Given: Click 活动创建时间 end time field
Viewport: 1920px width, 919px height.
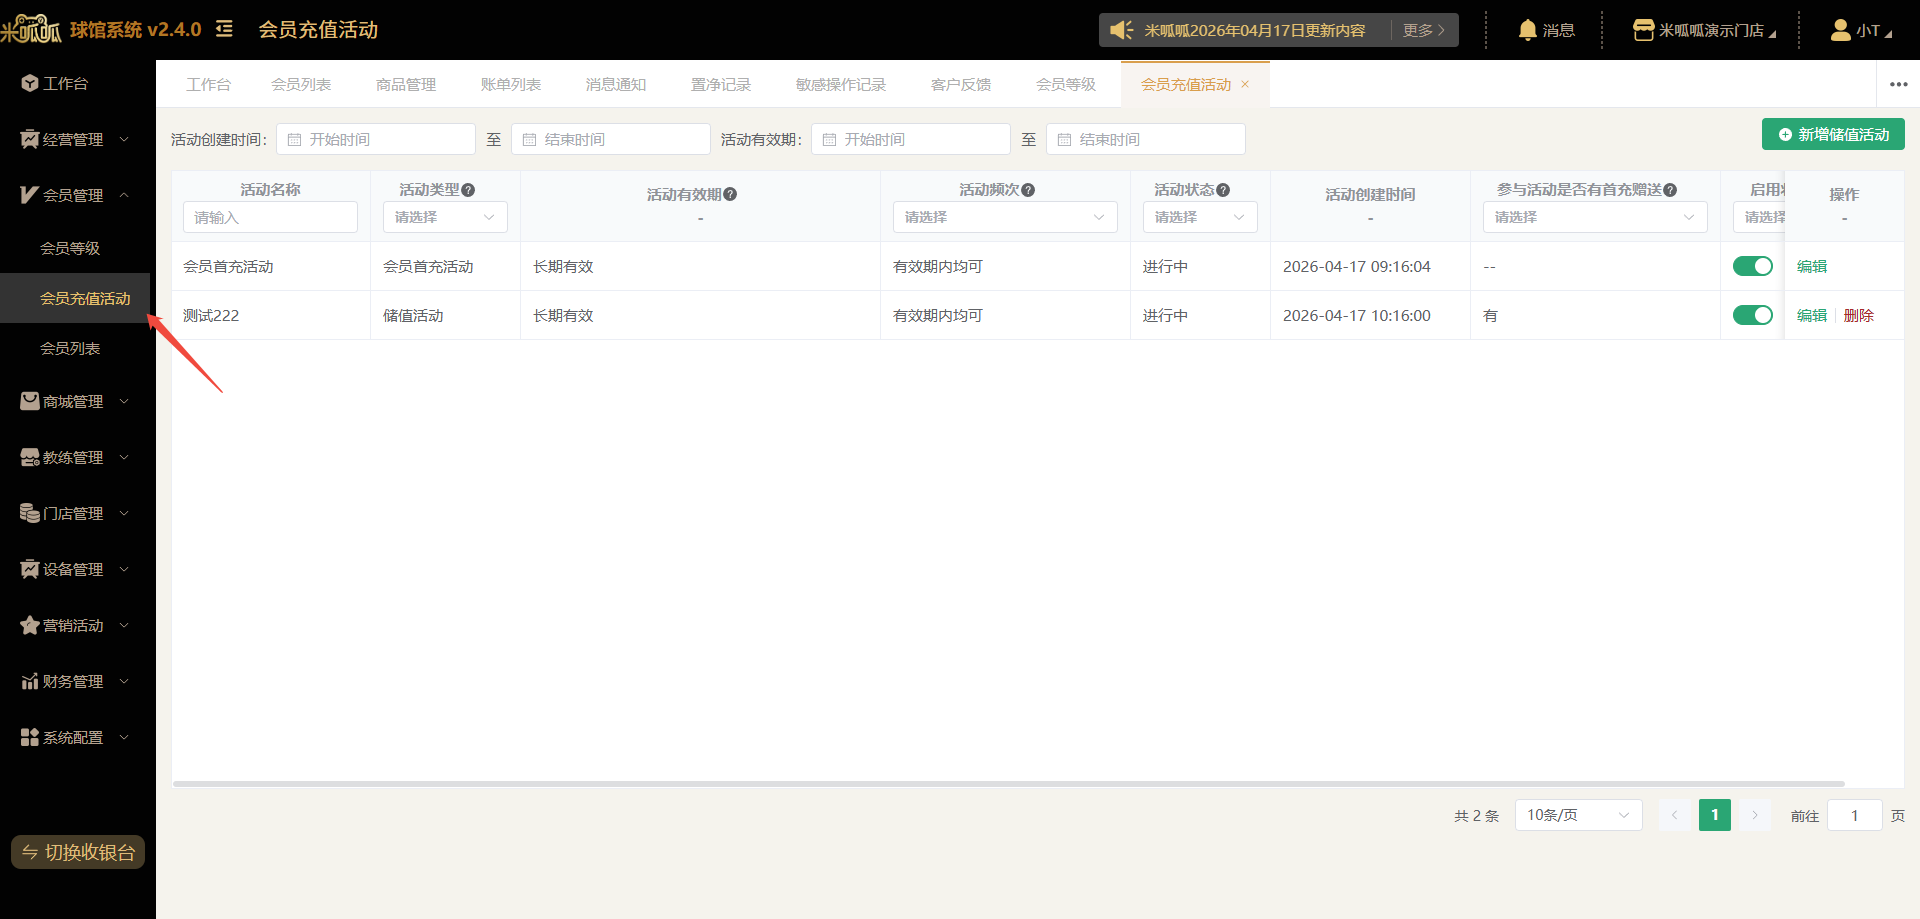Looking at the screenshot, I should pyautogui.click(x=611, y=139).
